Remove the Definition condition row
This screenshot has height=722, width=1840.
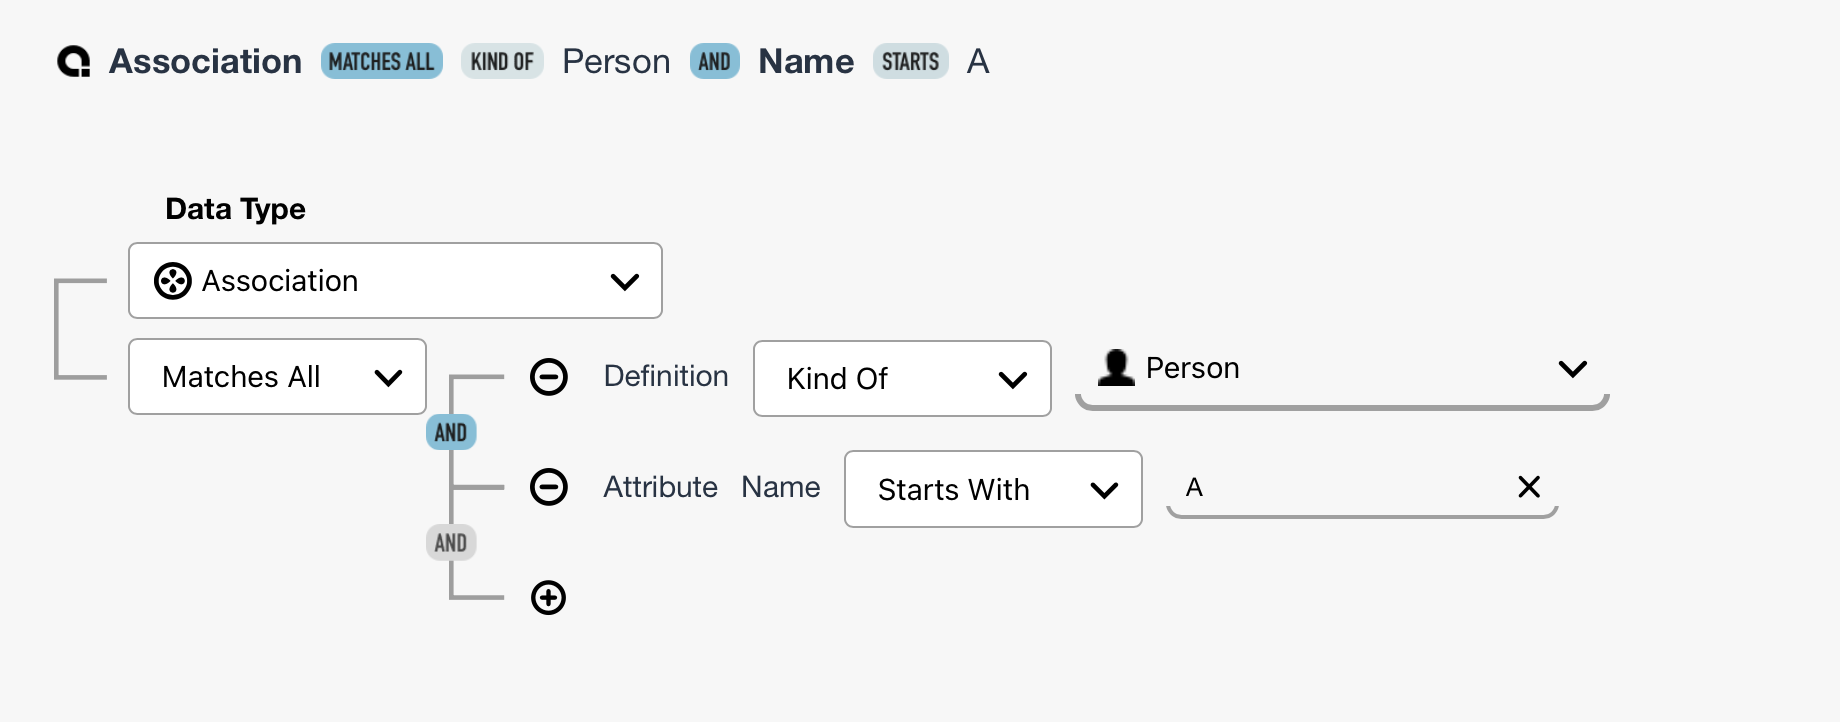click(x=548, y=377)
